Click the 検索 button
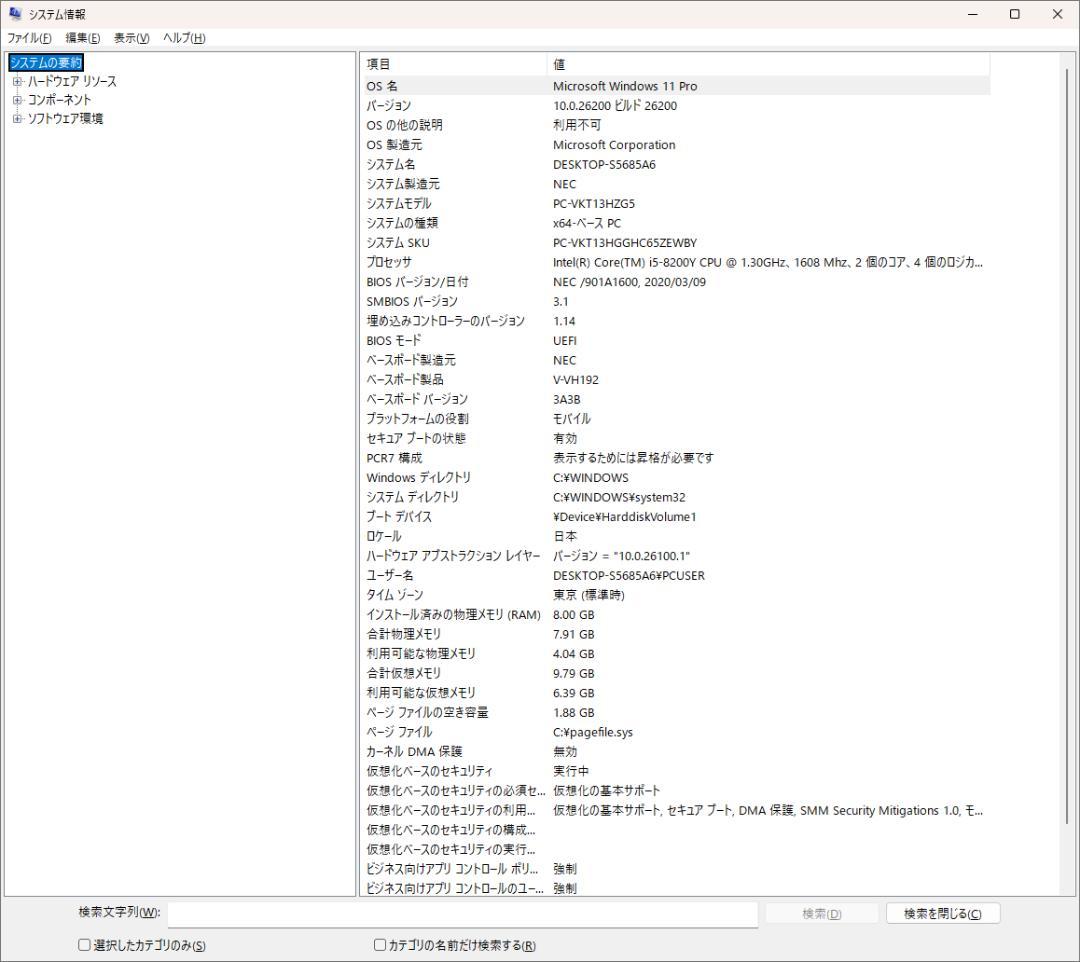This screenshot has height=962, width=1080. [821, 912]
